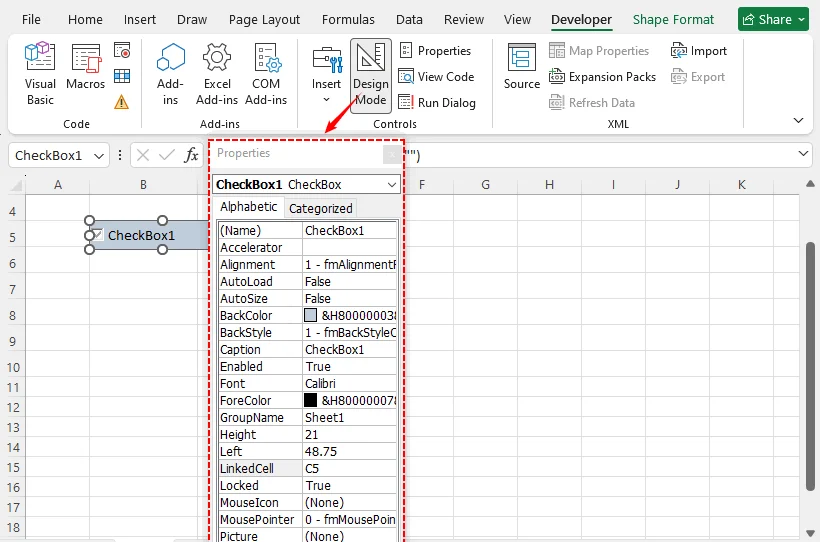Screen dimensions: 820x542
Task: Open the Shape Format tab
Action: [673, 20]
